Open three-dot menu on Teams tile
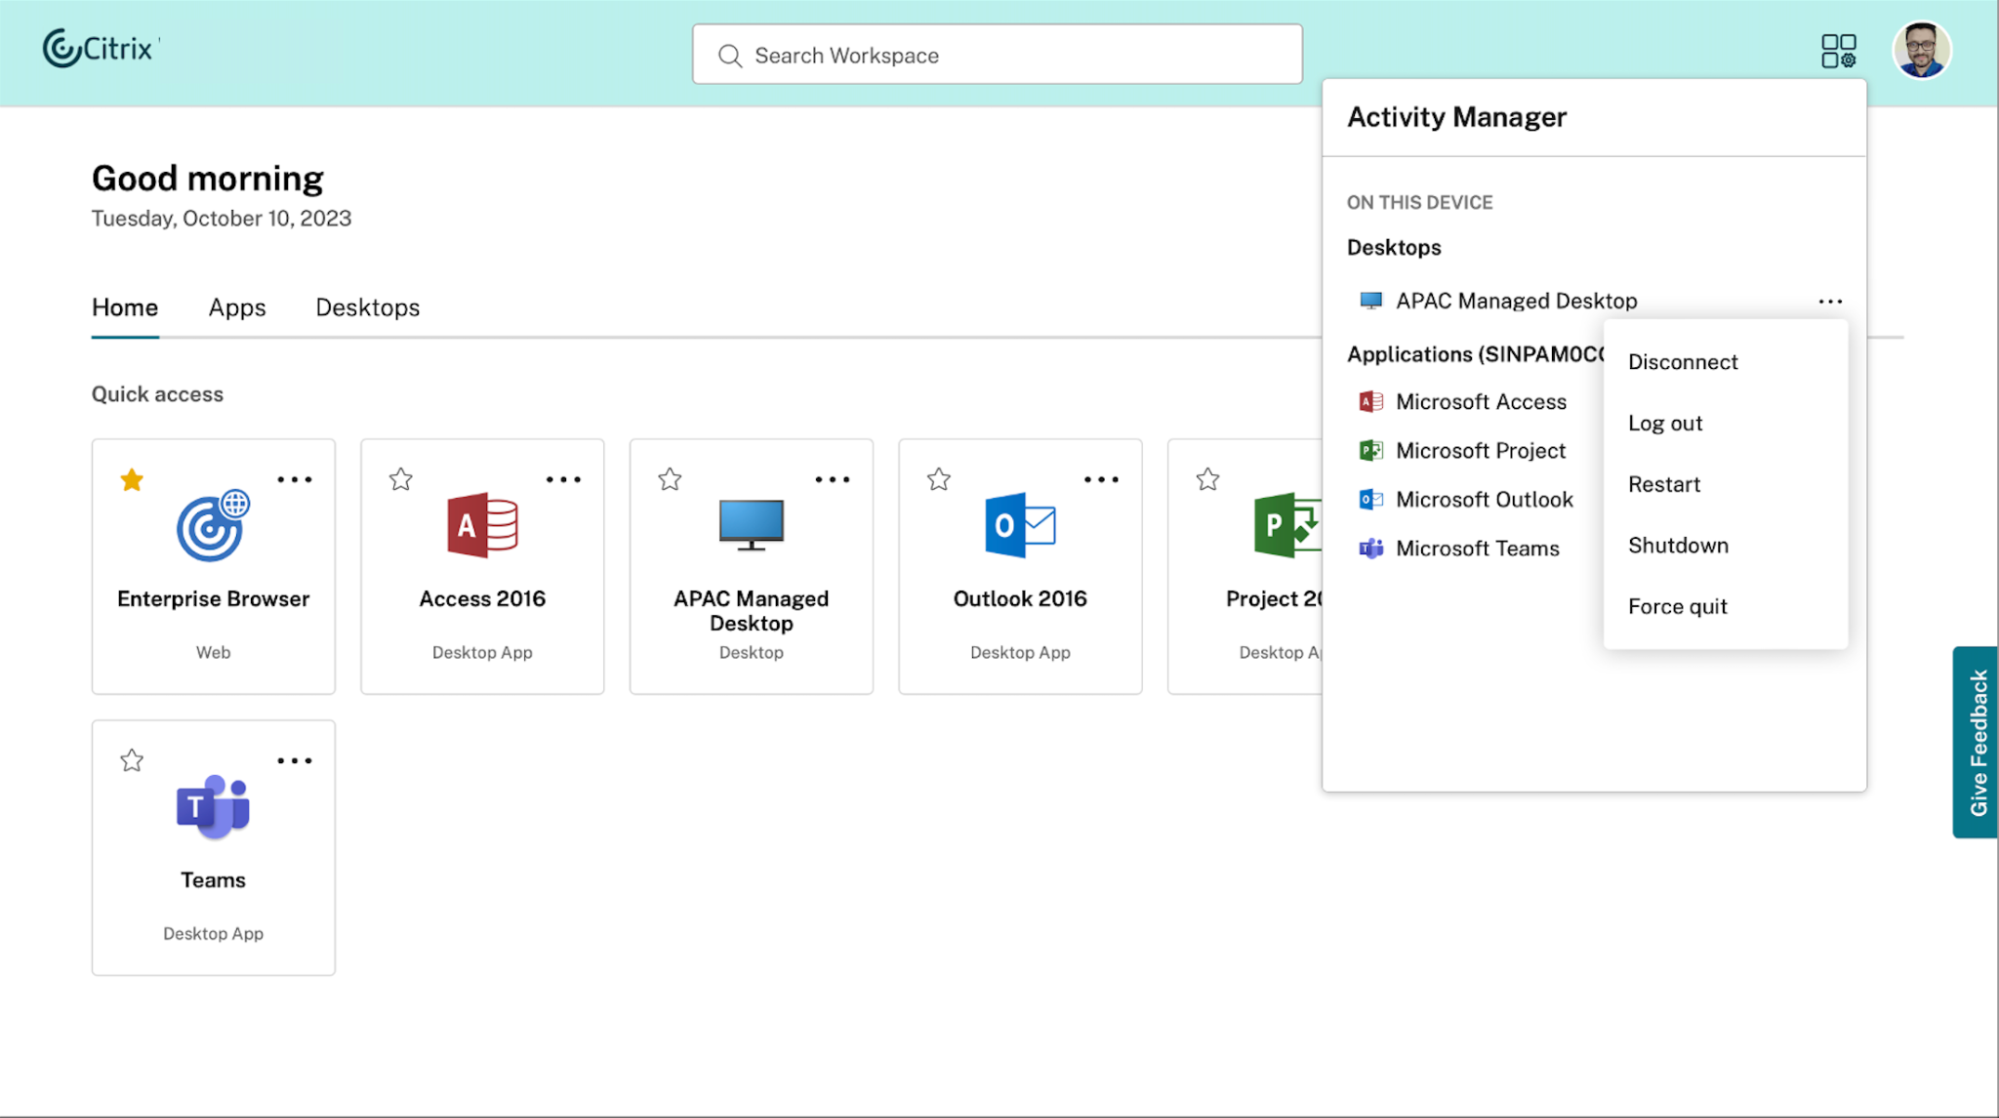 coord(294,761)
